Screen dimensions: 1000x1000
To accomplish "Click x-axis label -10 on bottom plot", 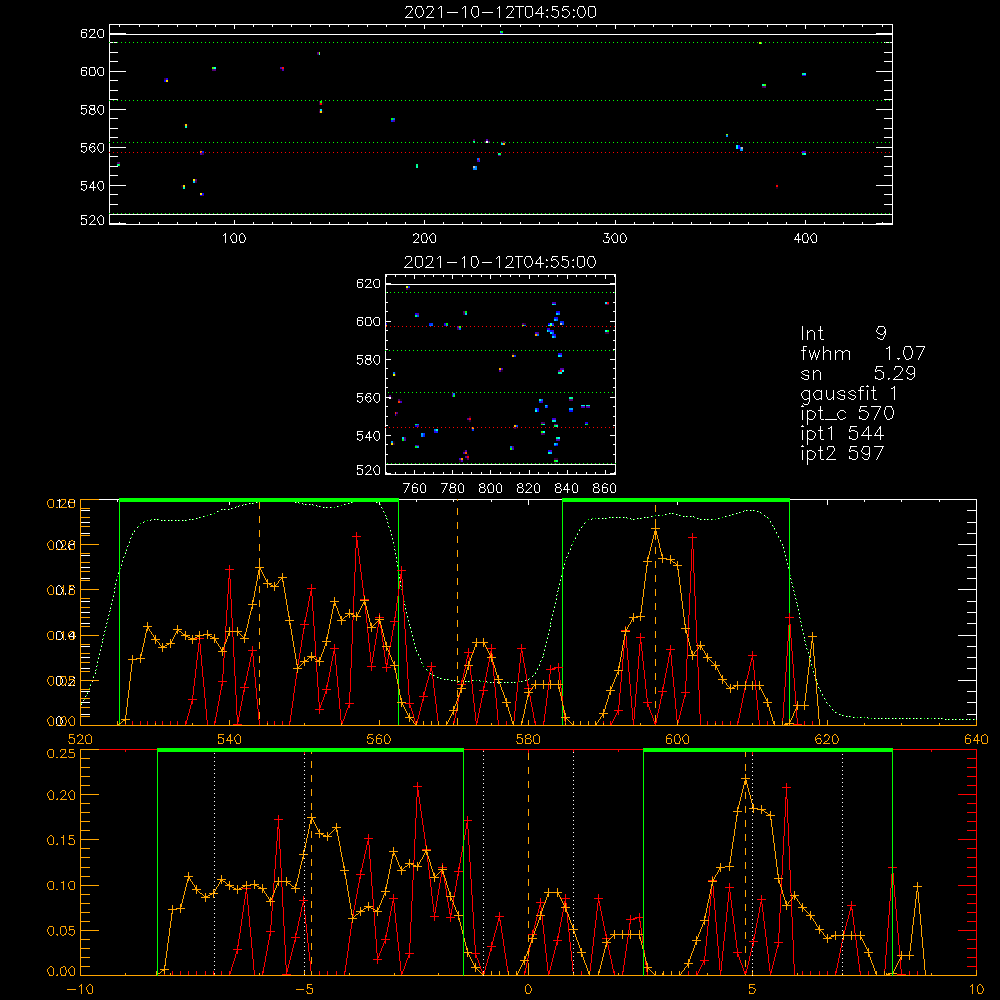I will point(80,990).
